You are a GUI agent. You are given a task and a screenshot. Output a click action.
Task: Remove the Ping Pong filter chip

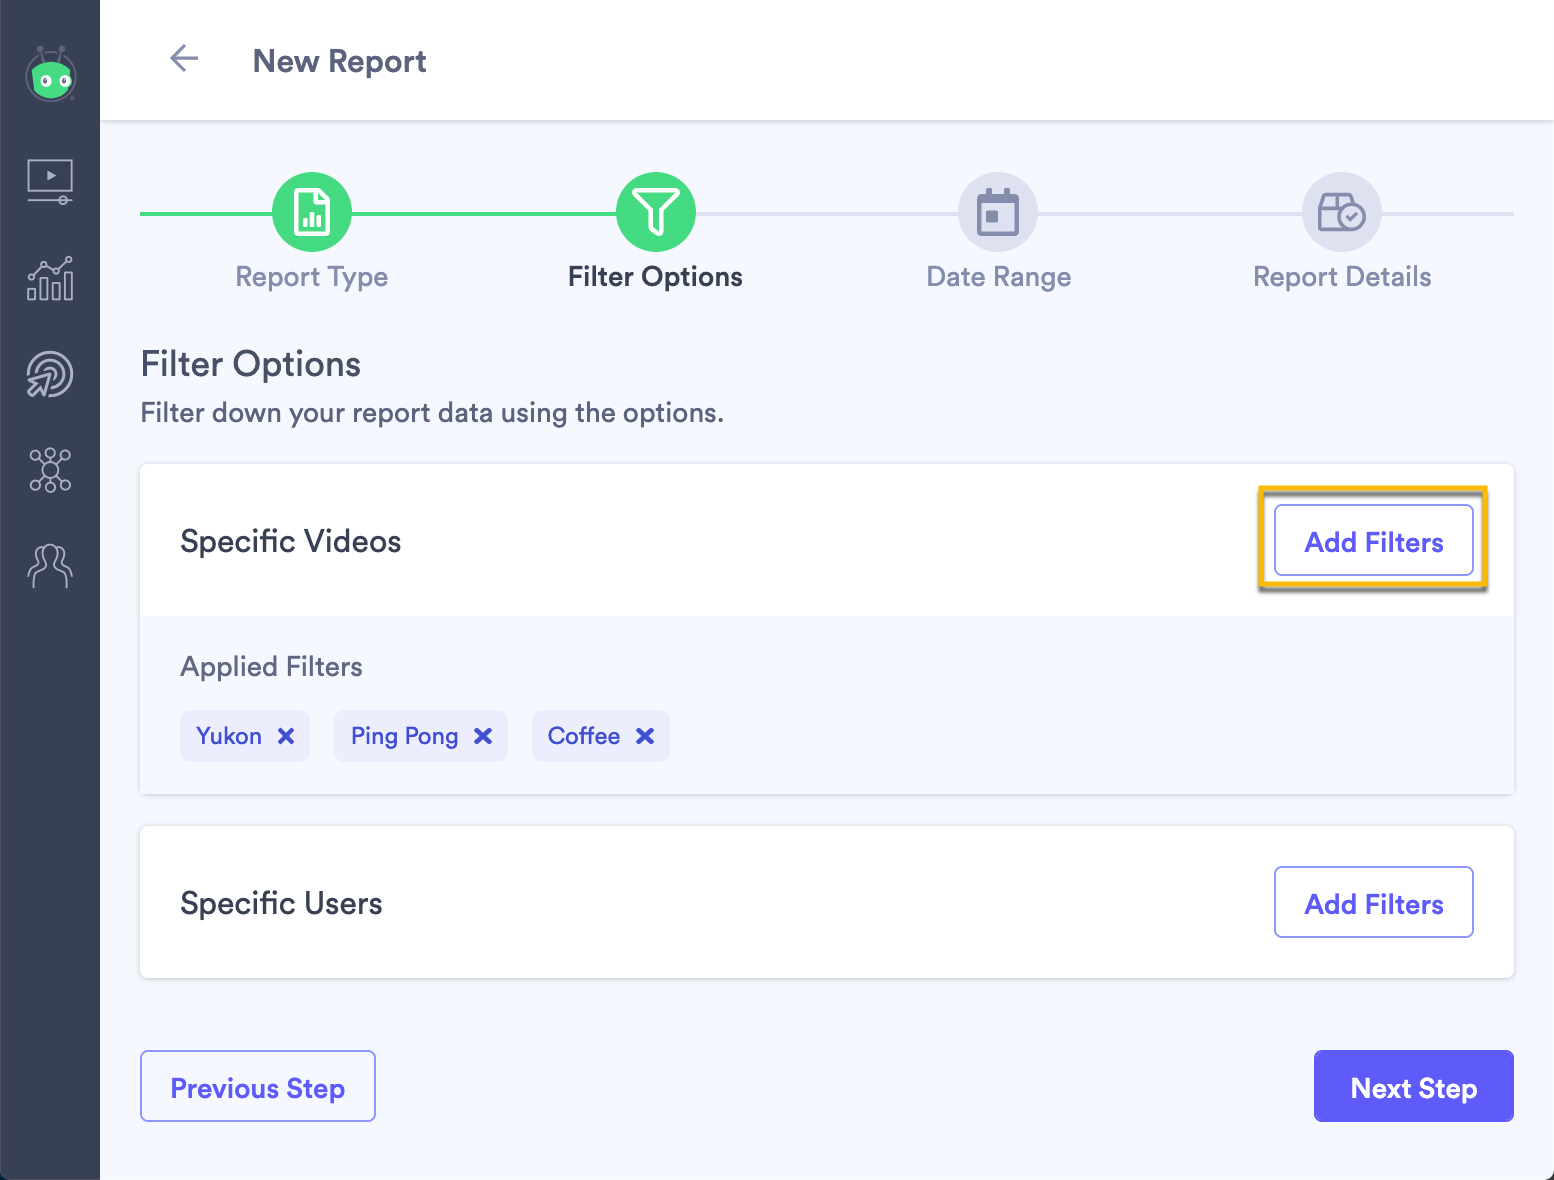tap(483, 736)
